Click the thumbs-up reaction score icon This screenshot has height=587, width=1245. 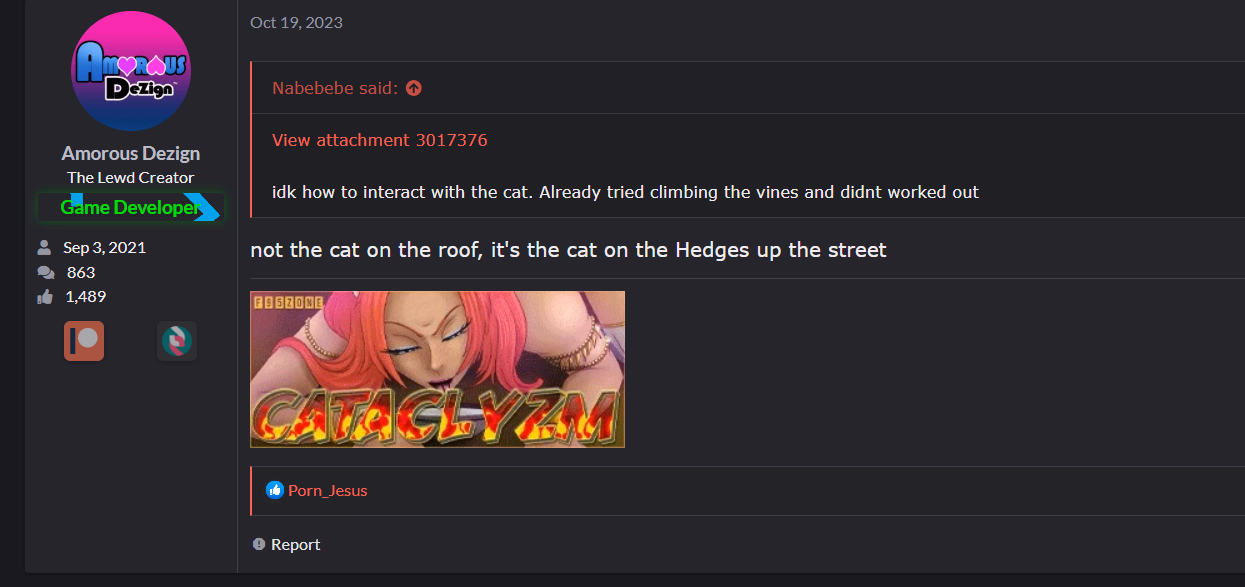coord(45,297)
